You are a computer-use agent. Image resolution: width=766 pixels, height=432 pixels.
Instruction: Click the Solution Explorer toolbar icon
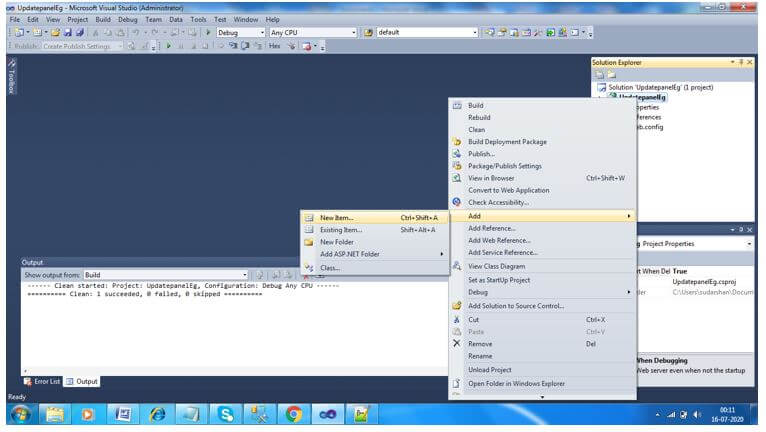tap(489, 32)
